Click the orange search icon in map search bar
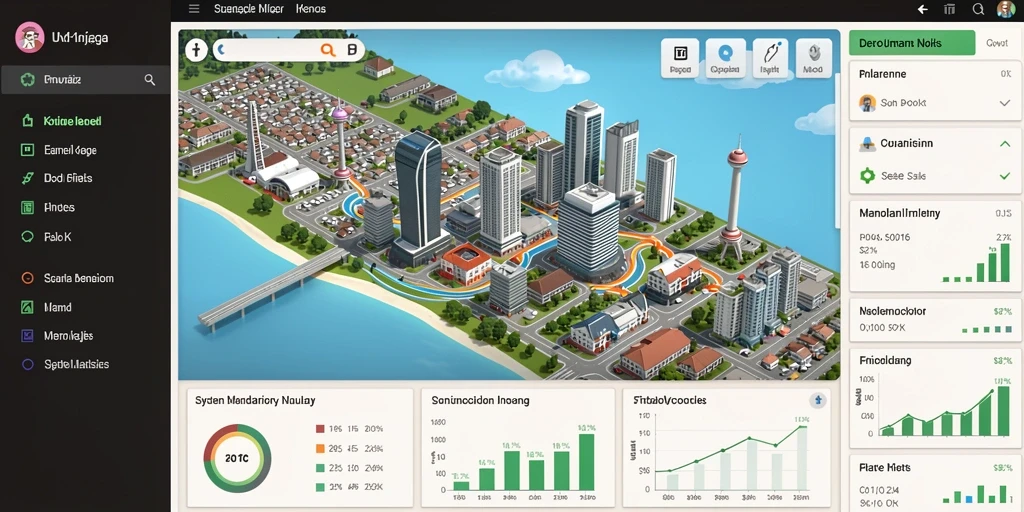 [x=328, y=50]
